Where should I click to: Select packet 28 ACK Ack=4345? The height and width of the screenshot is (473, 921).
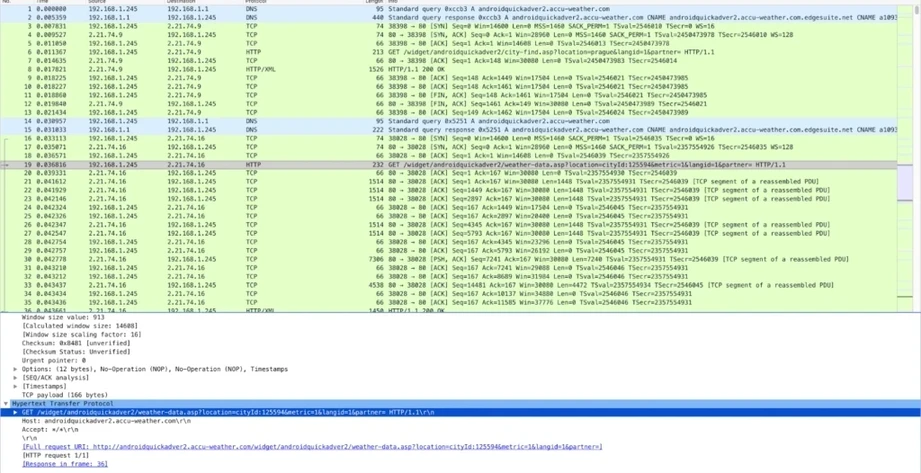tap(449, 242)
